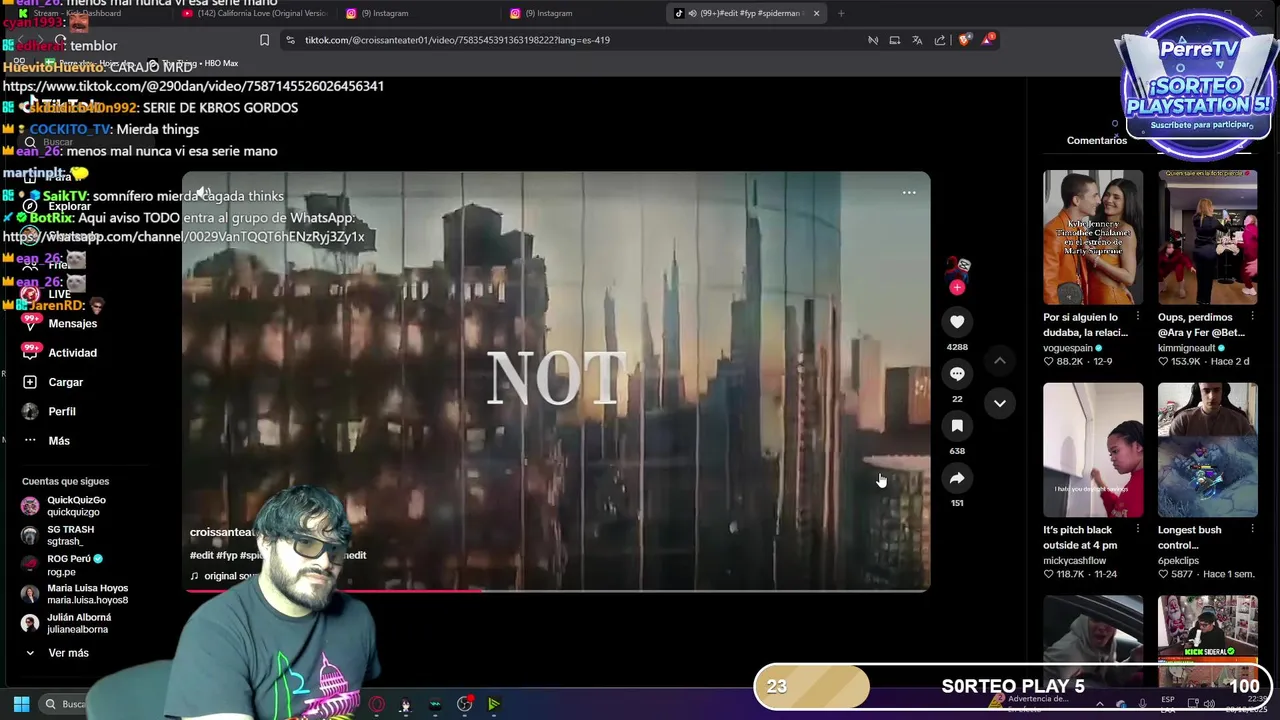Screen dimensions: 1280x720
Task: Seek on the red video progress bar
Action: point(556,590)
